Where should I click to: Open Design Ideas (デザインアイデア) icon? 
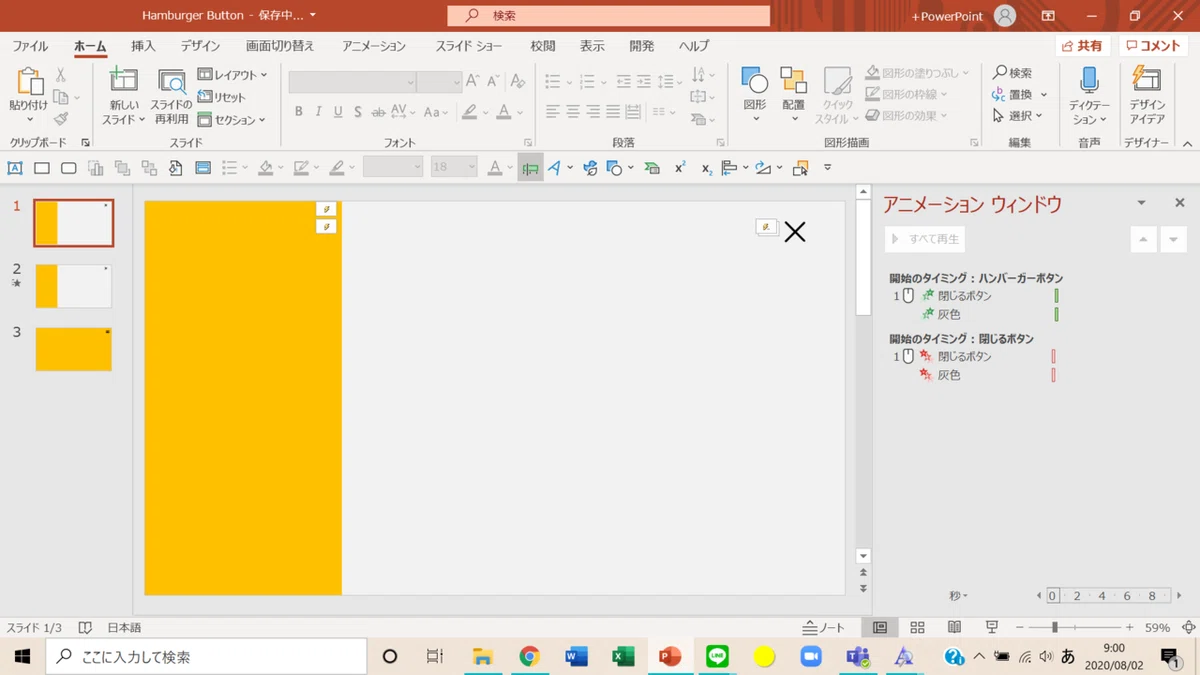point(1147,81)
